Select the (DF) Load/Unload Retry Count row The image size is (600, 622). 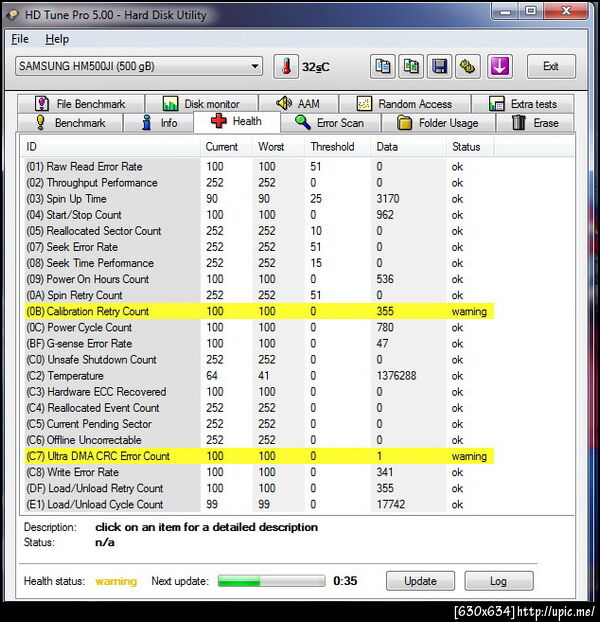tap(257, 488)
